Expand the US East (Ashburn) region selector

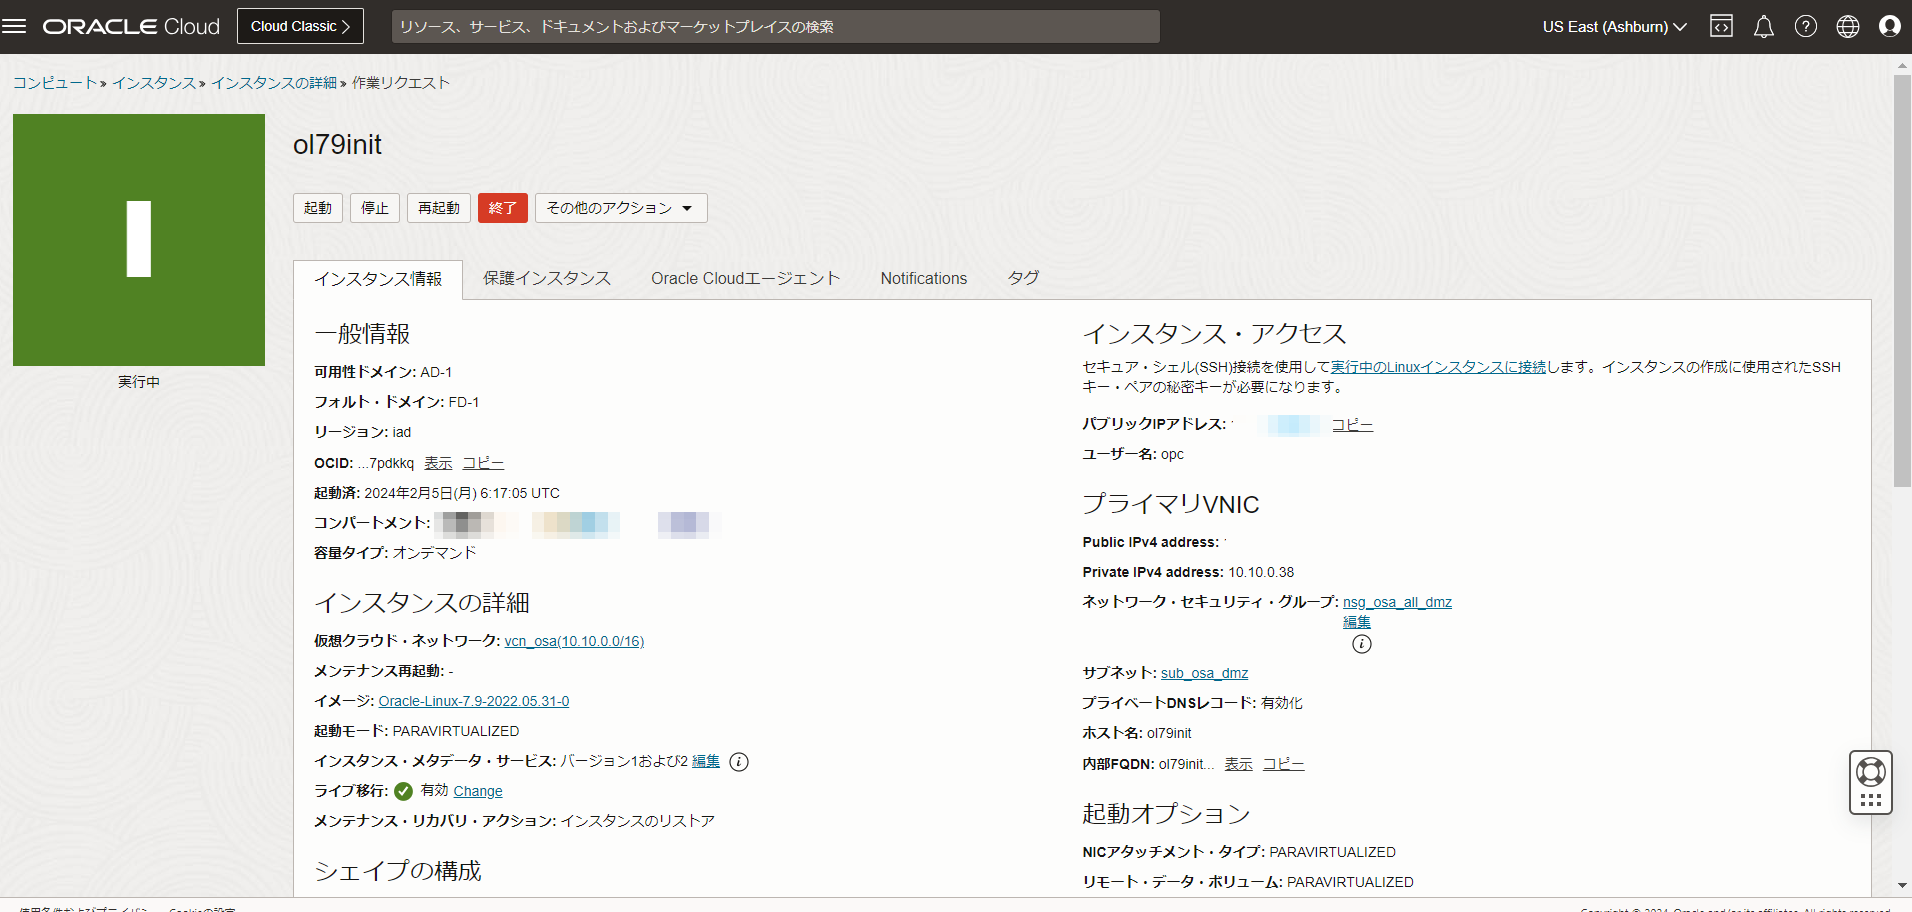point(1614,27)
